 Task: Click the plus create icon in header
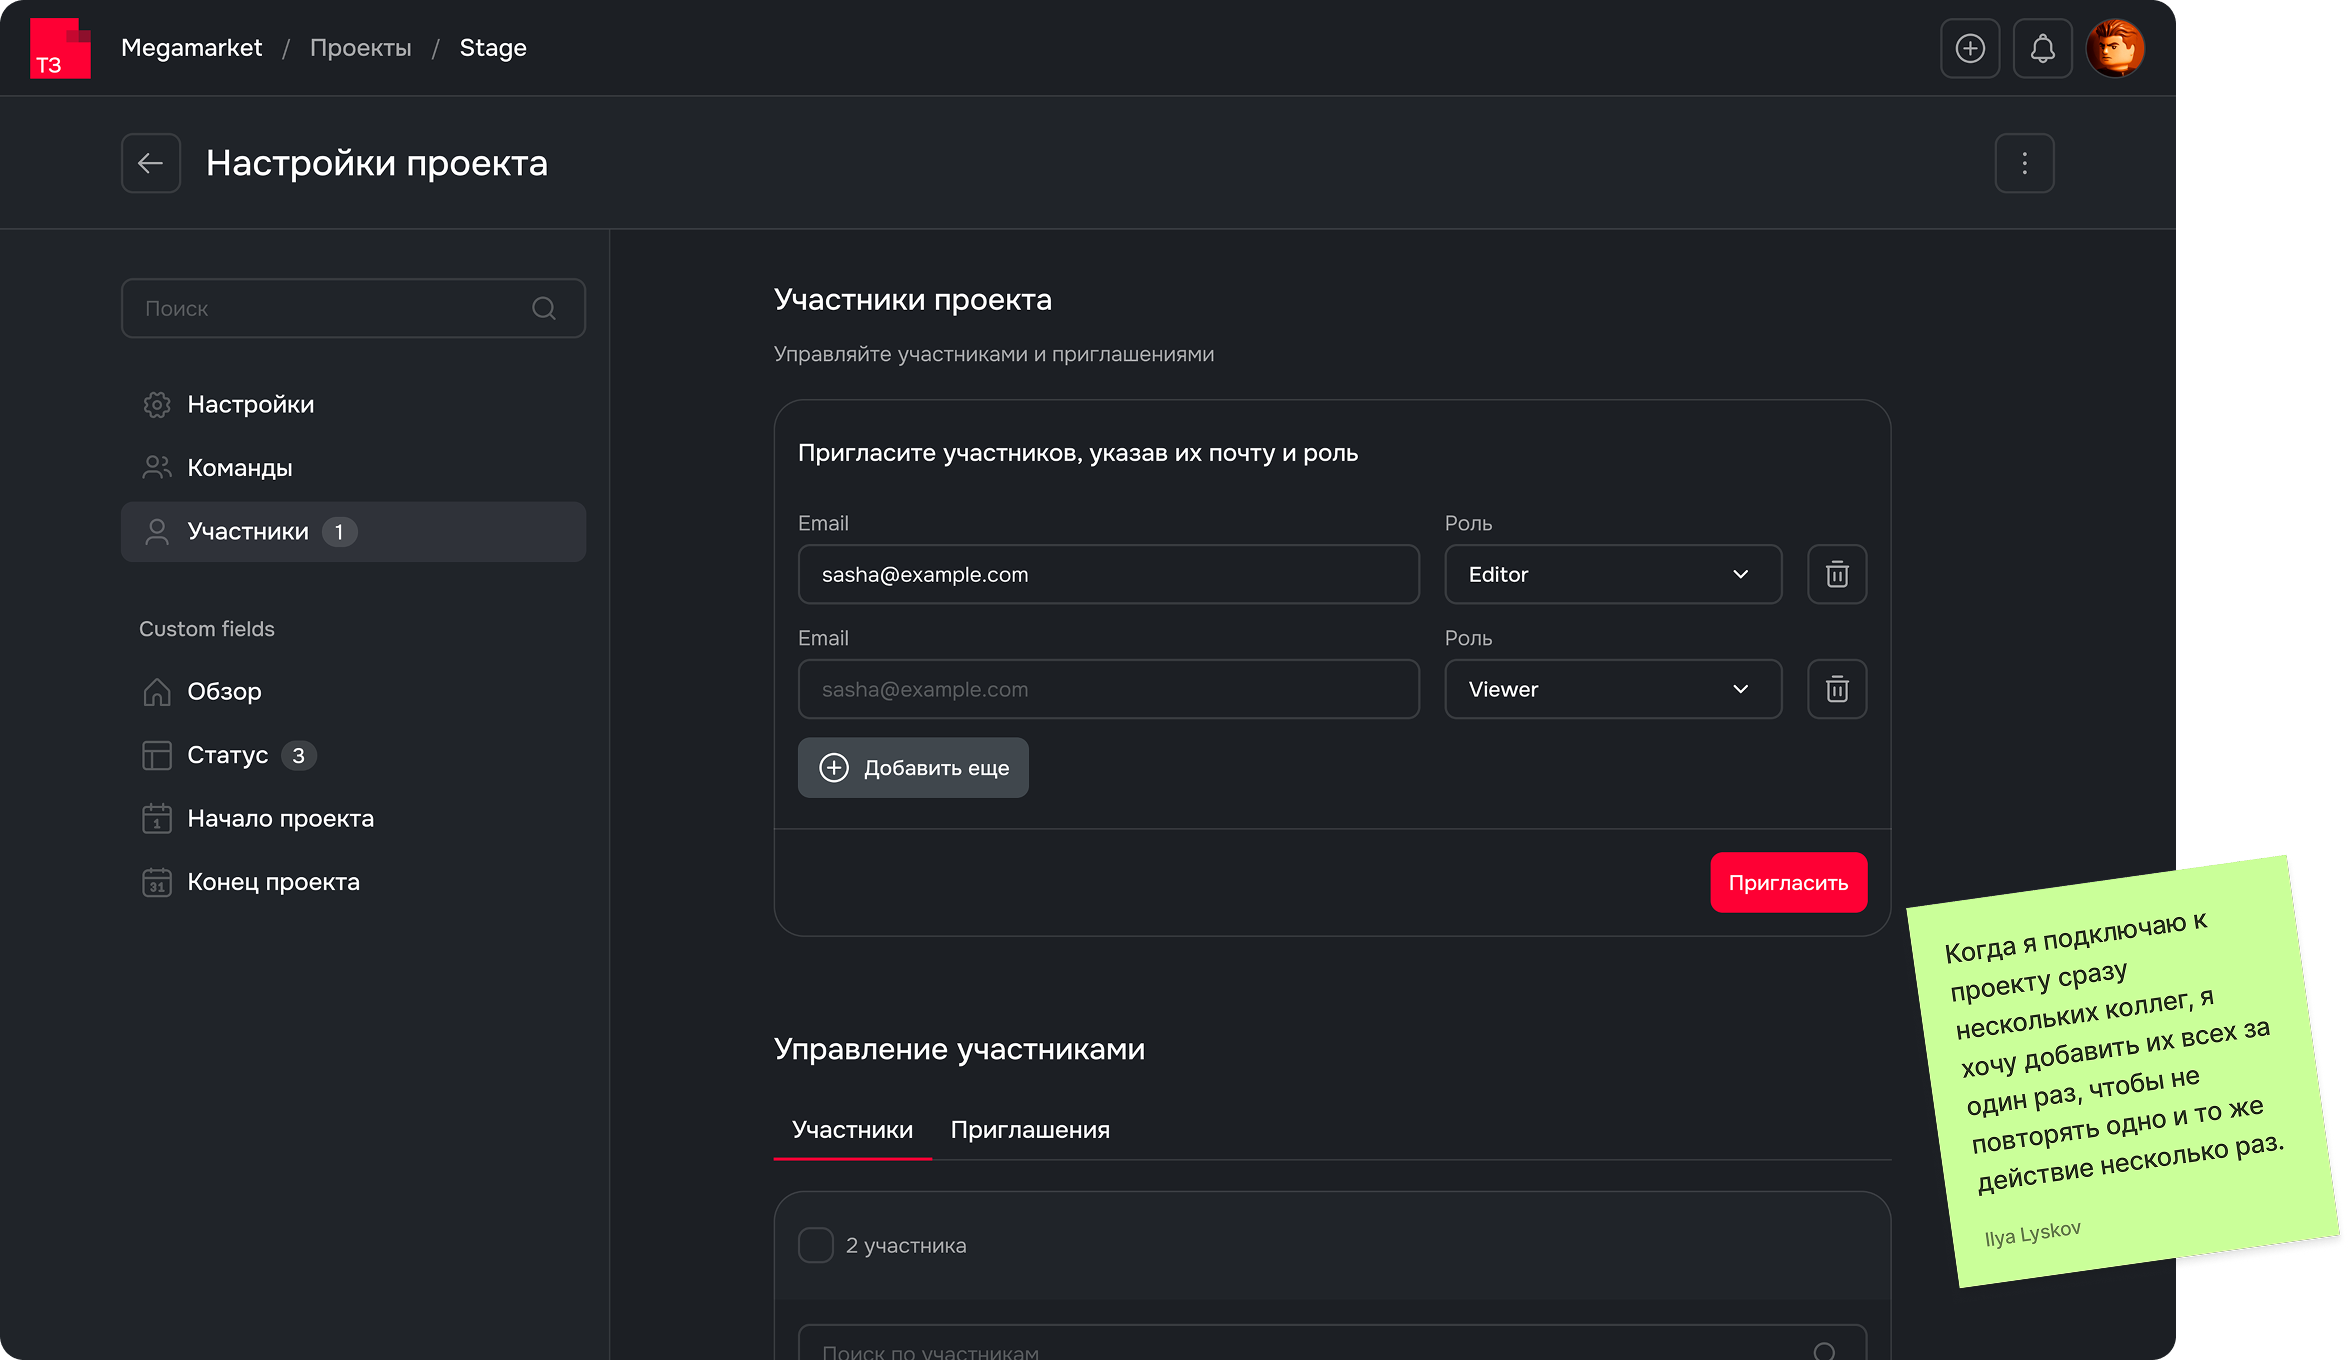pos(1970,48)
